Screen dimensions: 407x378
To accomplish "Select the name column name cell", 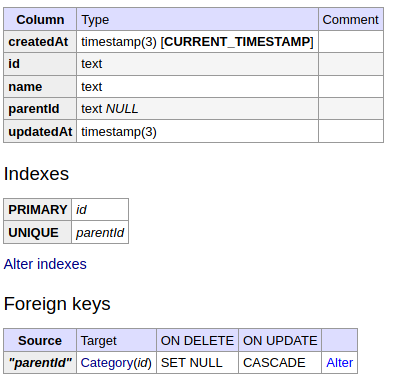I will (40, 87).
